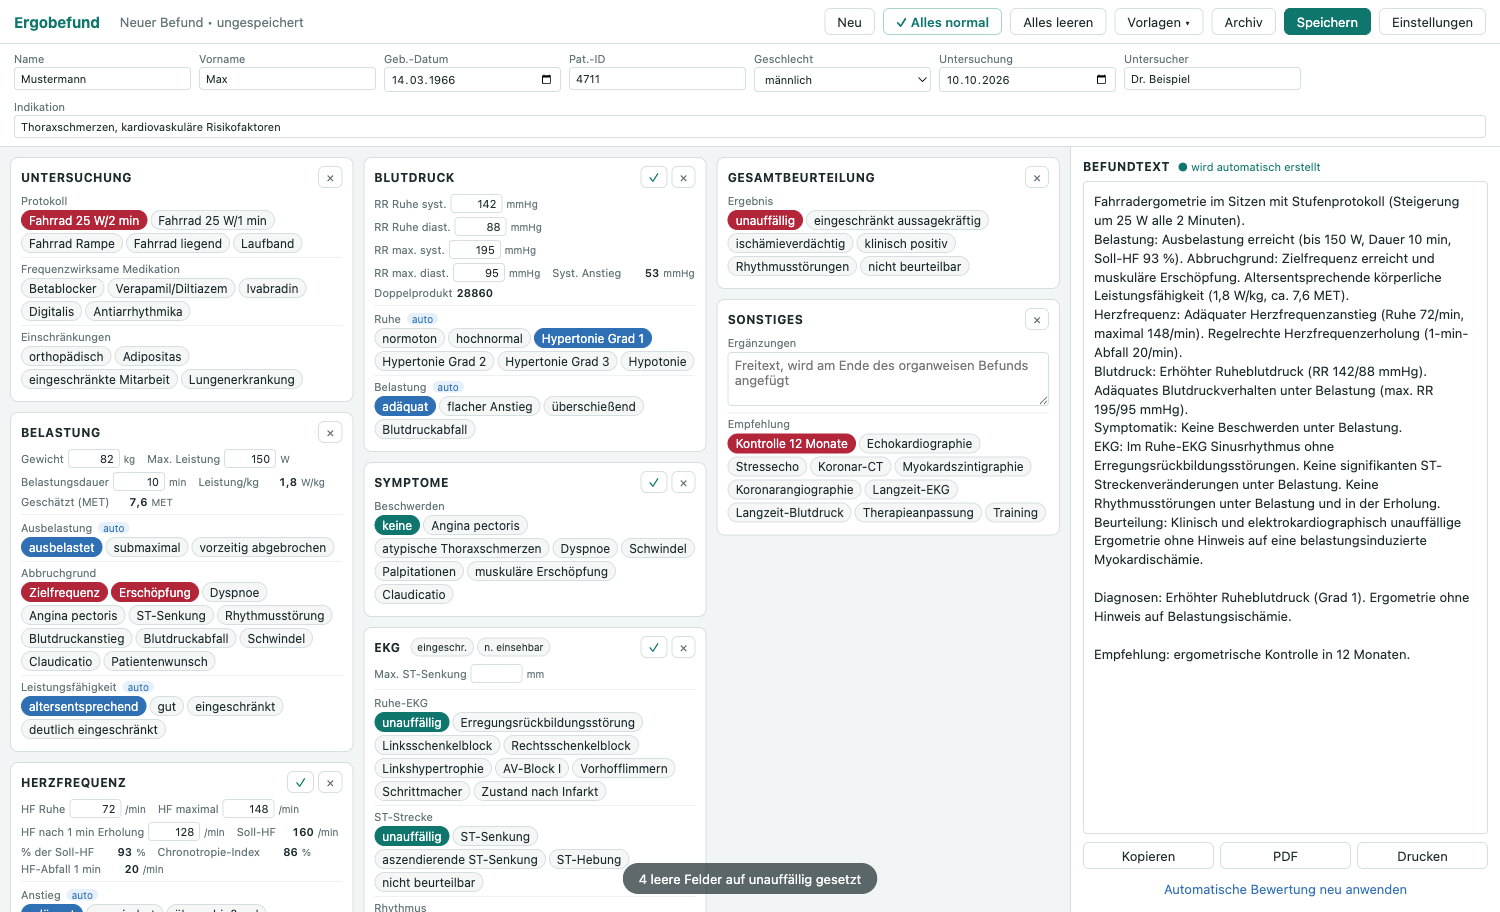
Task: Mark Herzfrequenz section normal with checkmark icon
Action: (300, 782)
